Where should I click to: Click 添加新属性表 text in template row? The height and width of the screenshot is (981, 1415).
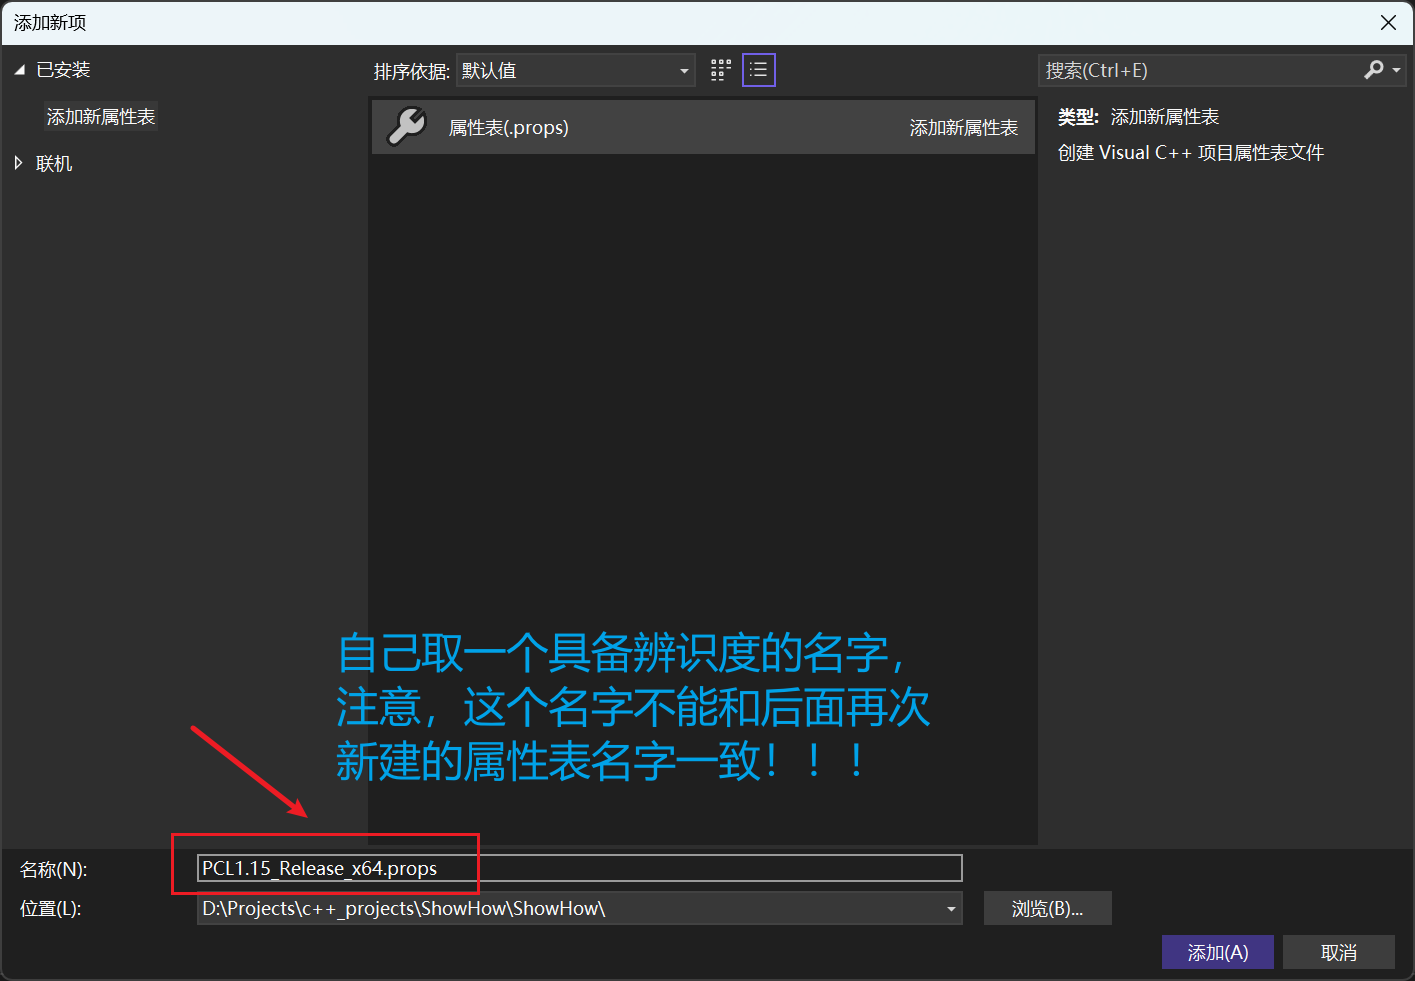coord(963,128)
